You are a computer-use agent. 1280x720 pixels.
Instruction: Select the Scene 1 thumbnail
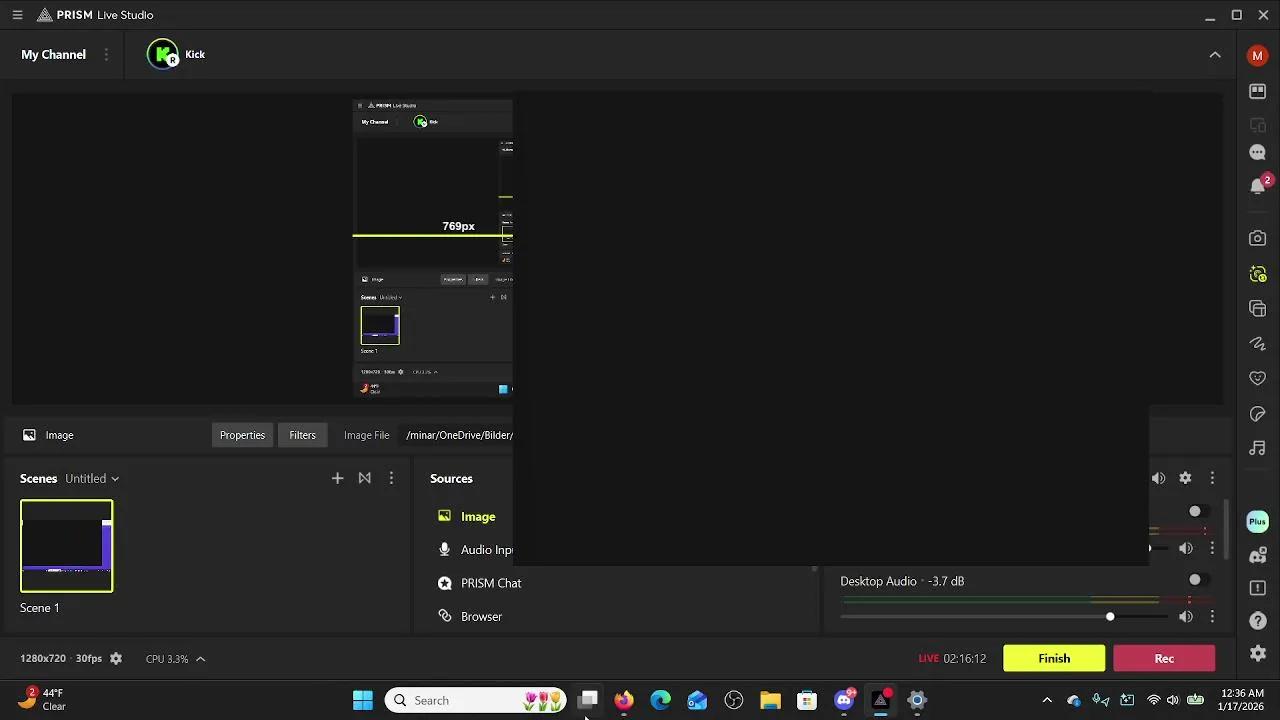point(66,545)
